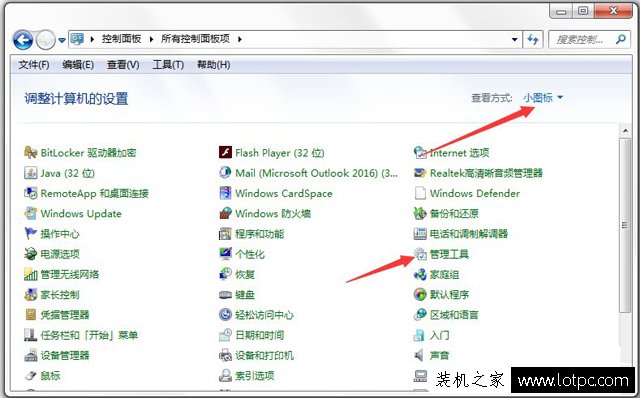The width and height of the screenshot is (640, 398).
Task: Click the 任务栏和「开始」菜单 icon
Action: (x=31, y=335)
